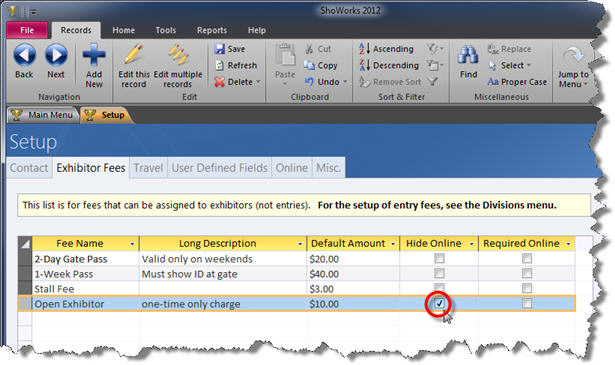Click the Copy icon
Screen dimensions: 615x365
point(309,65)
